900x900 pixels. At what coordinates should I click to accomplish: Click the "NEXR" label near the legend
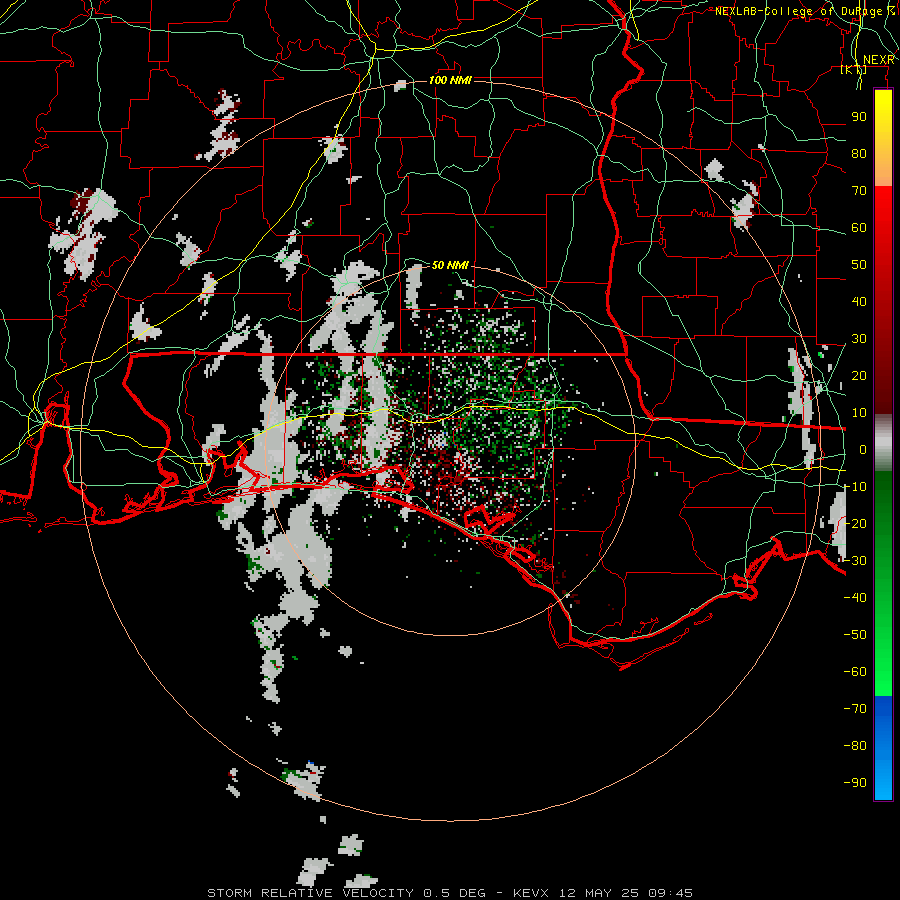tap(879, 60)
